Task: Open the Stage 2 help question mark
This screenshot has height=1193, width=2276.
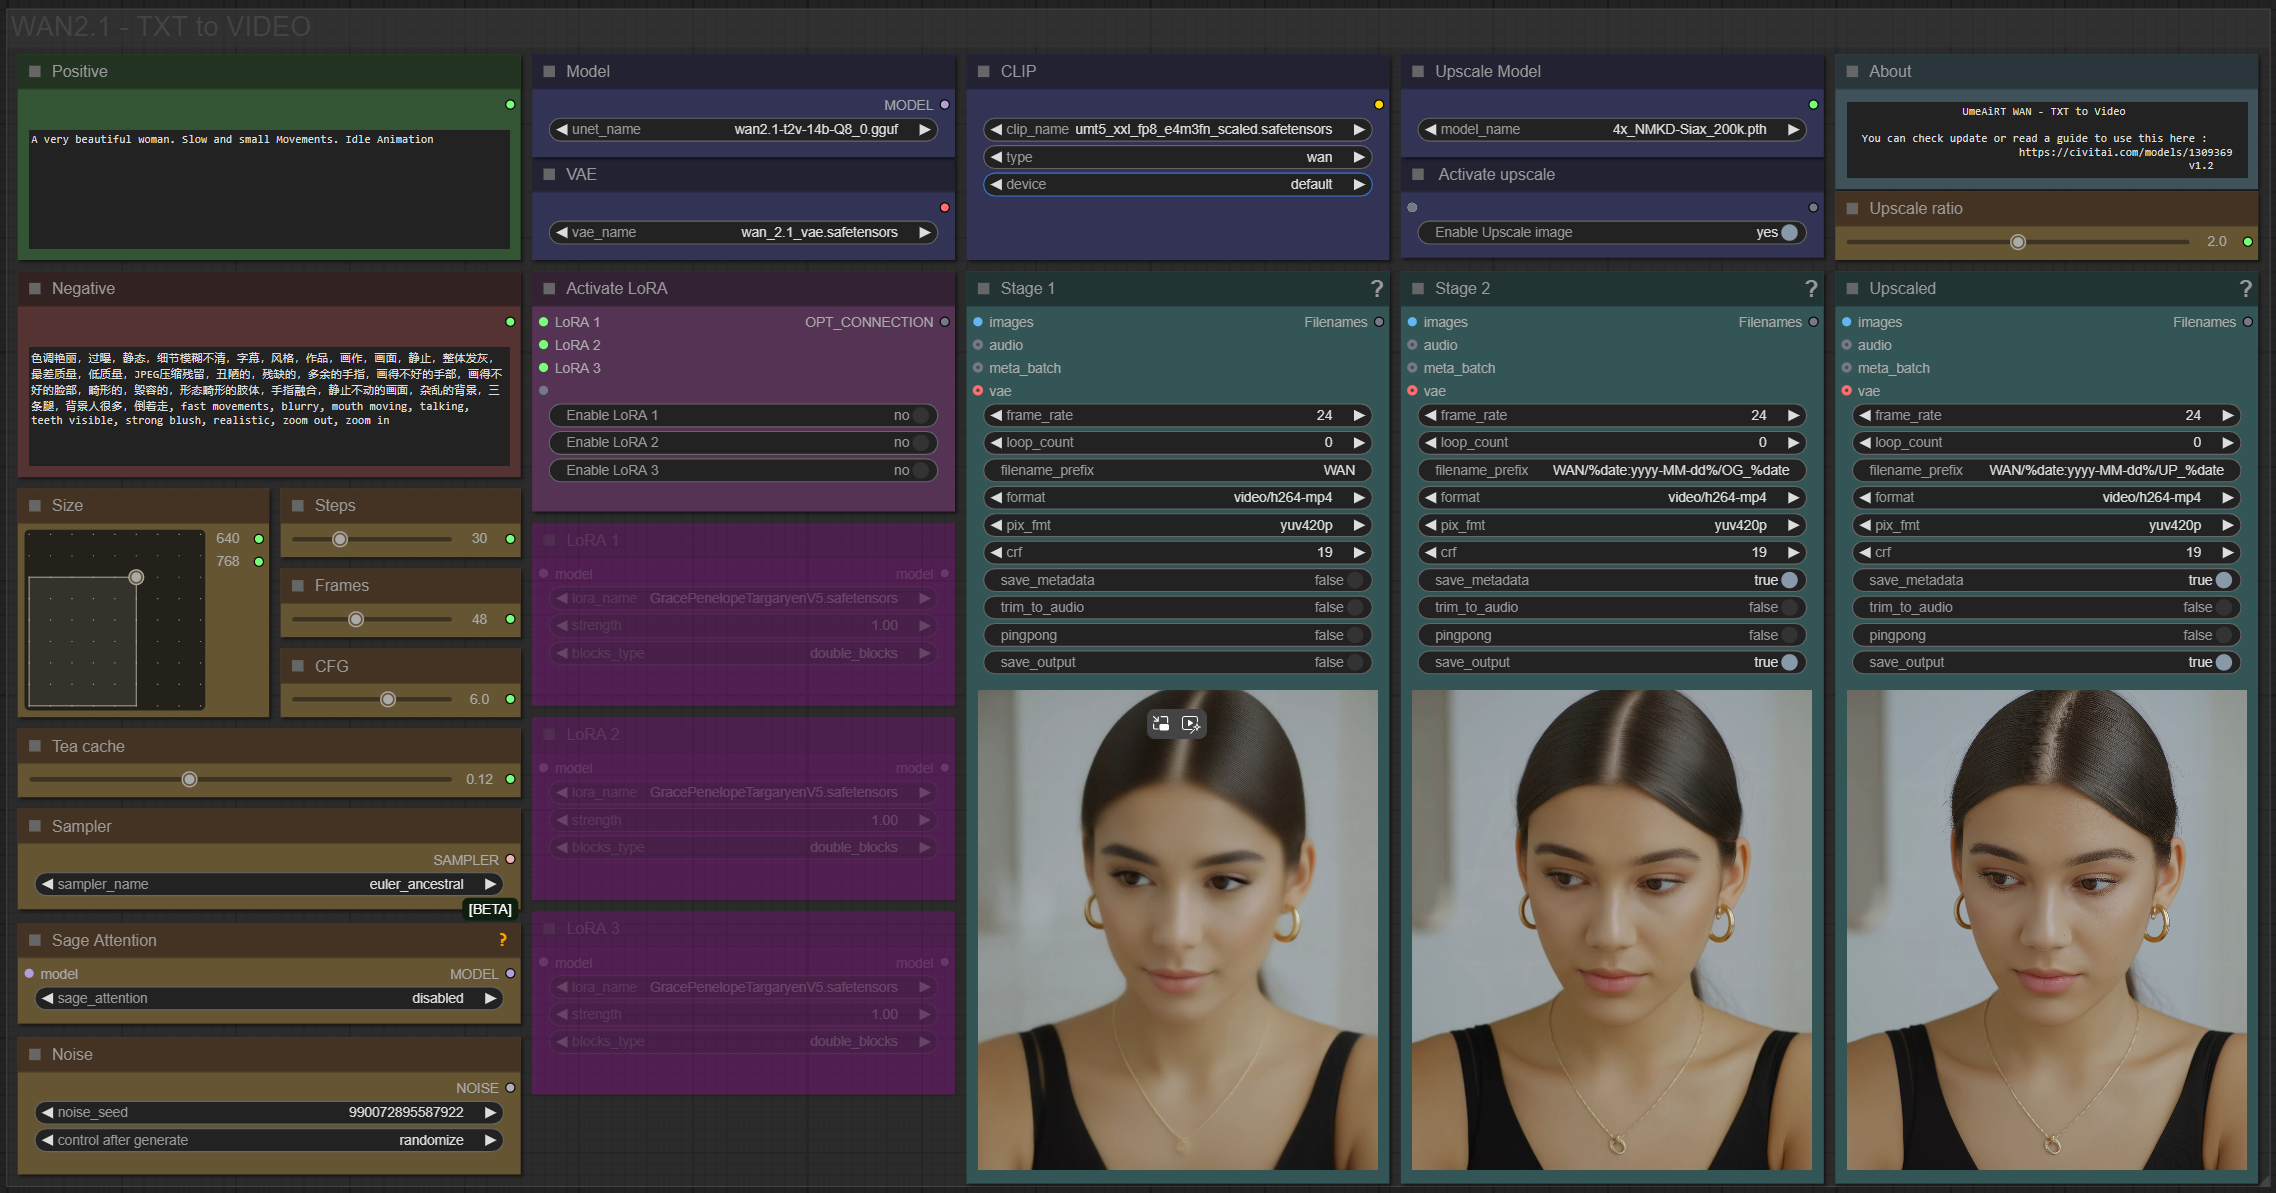Action: (x=1811, y=289)
